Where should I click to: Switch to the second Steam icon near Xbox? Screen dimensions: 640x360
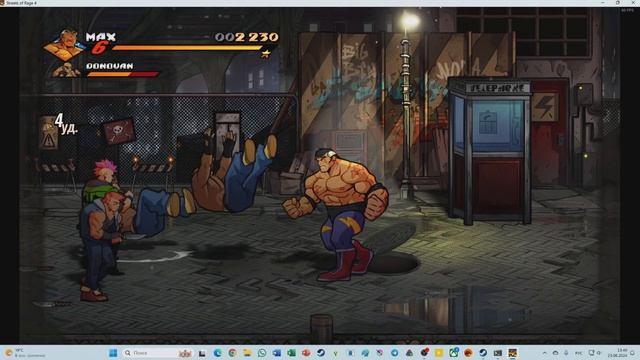tap(482, 353)
